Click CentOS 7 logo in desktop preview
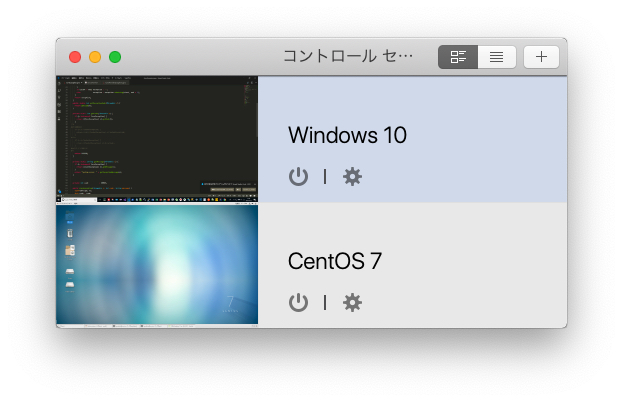The image size is (623, 402). [230, 303]
